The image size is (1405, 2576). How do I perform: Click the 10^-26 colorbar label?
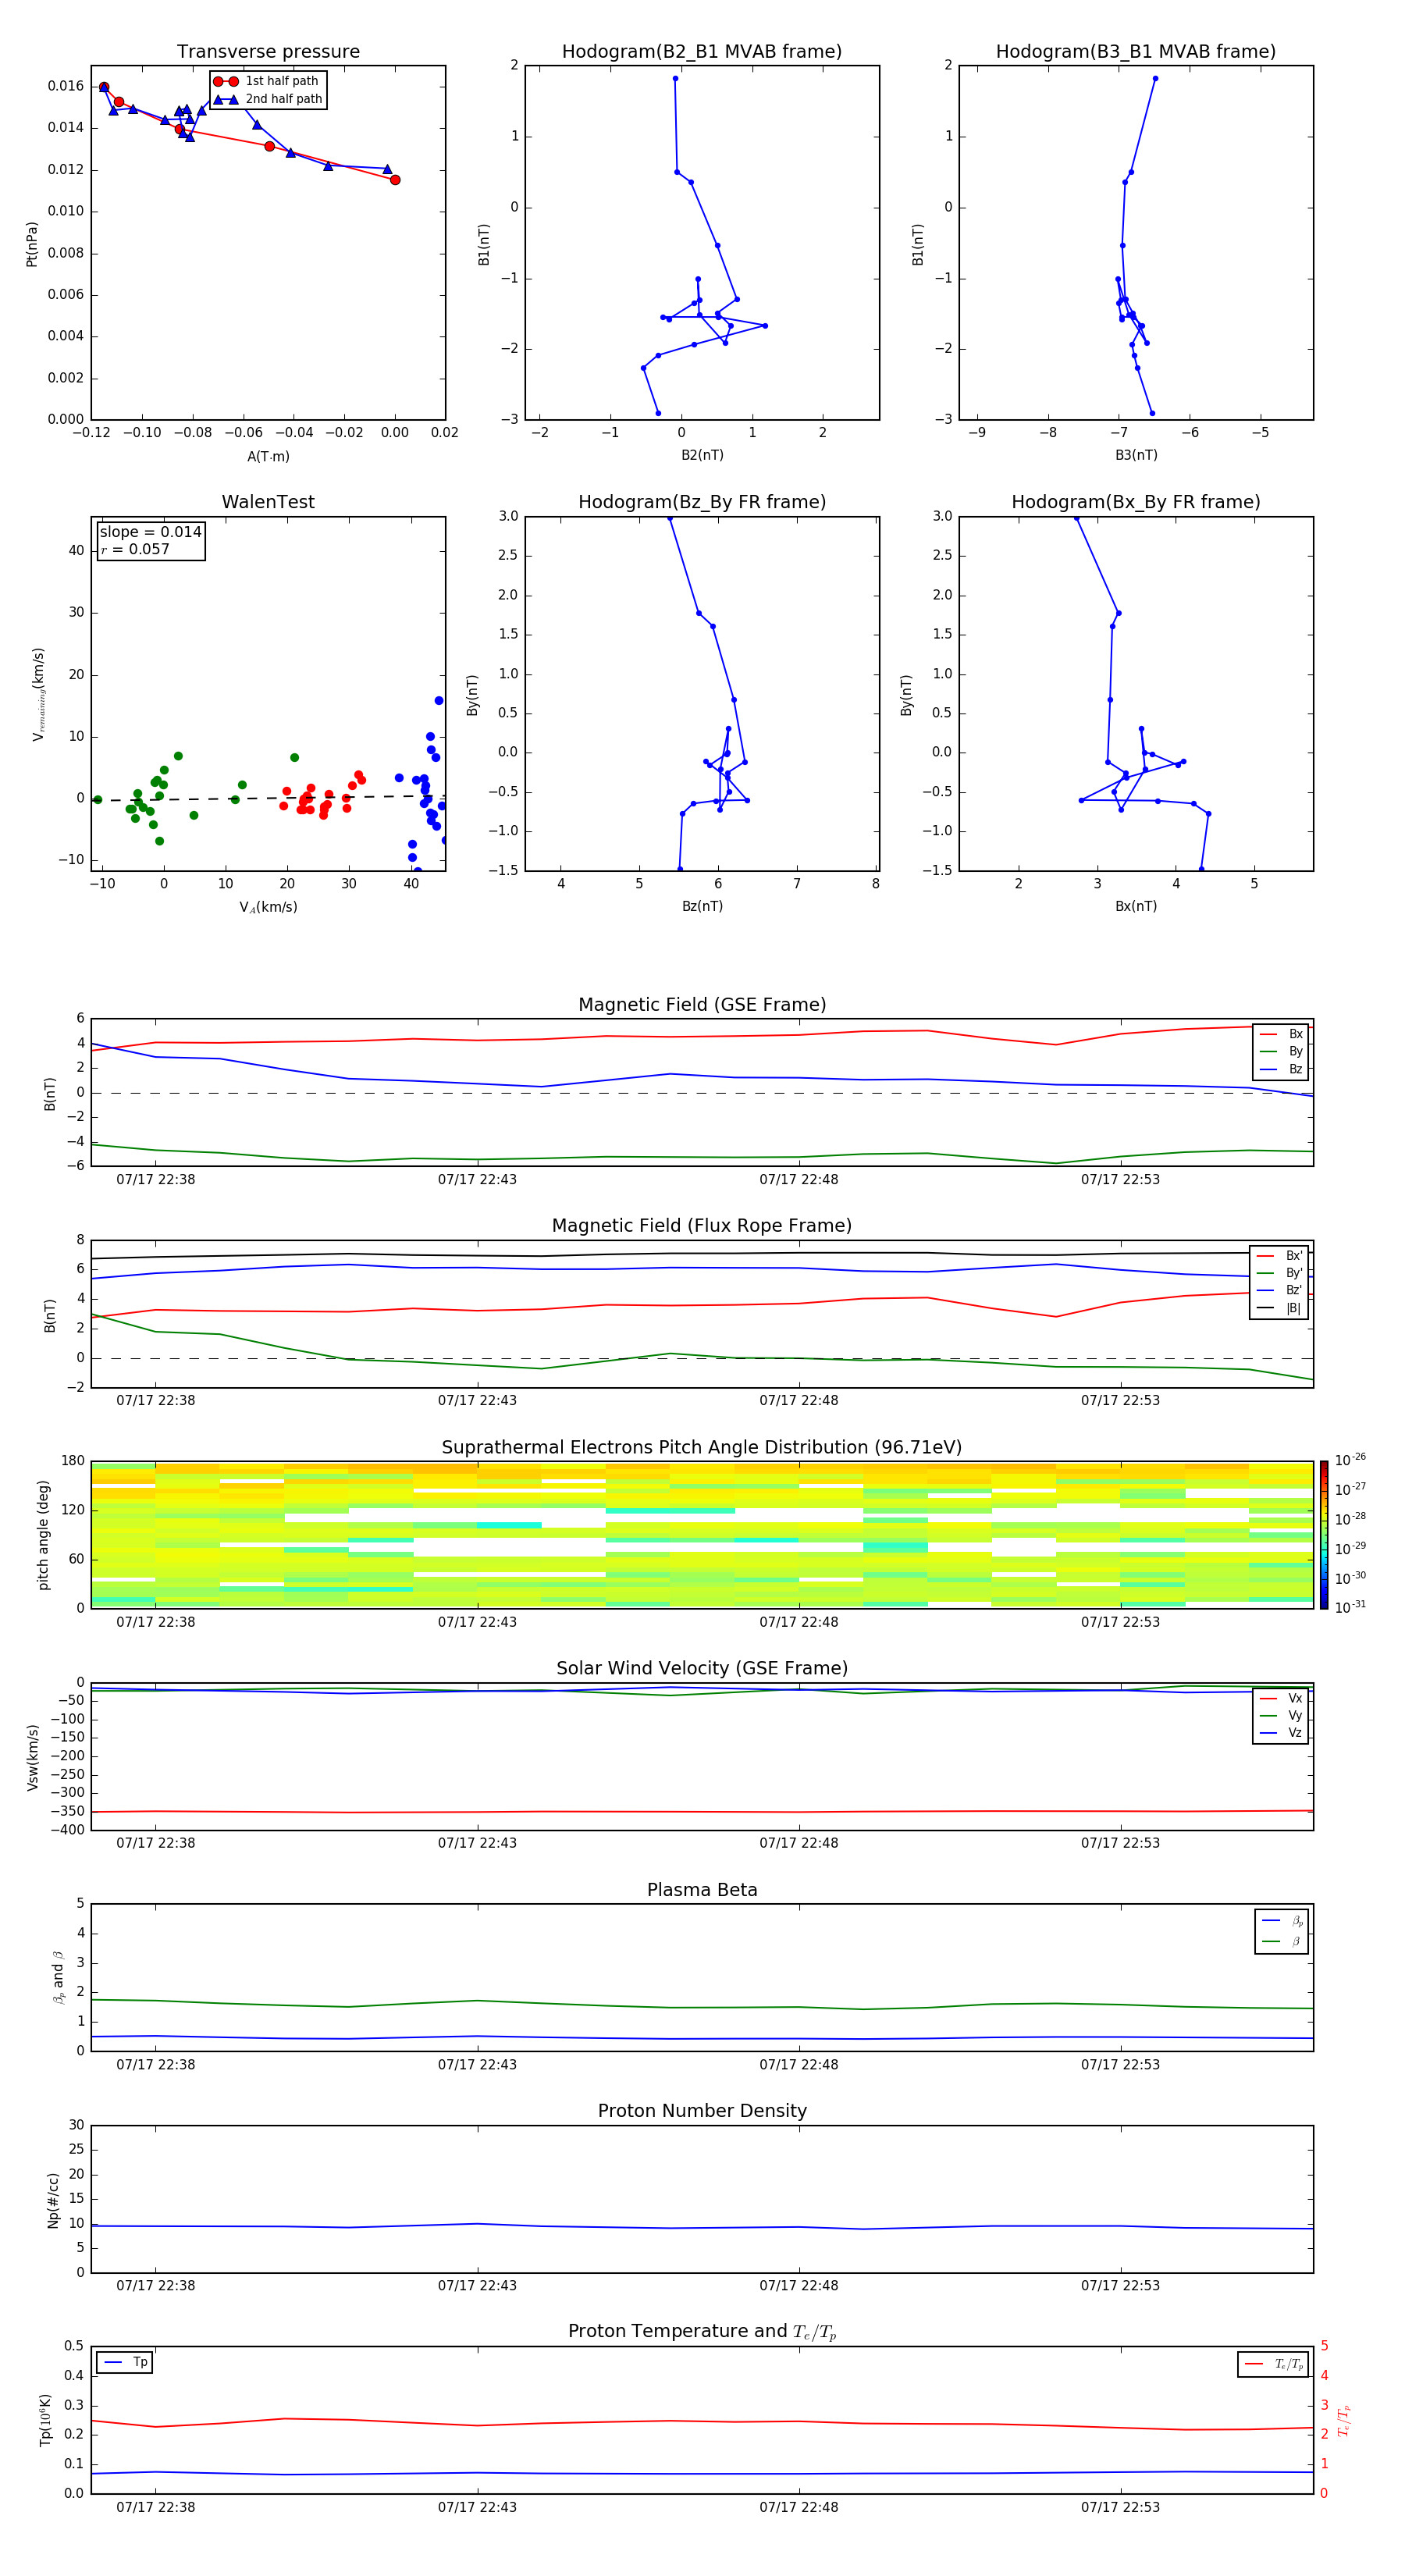coord(1350,1460)
